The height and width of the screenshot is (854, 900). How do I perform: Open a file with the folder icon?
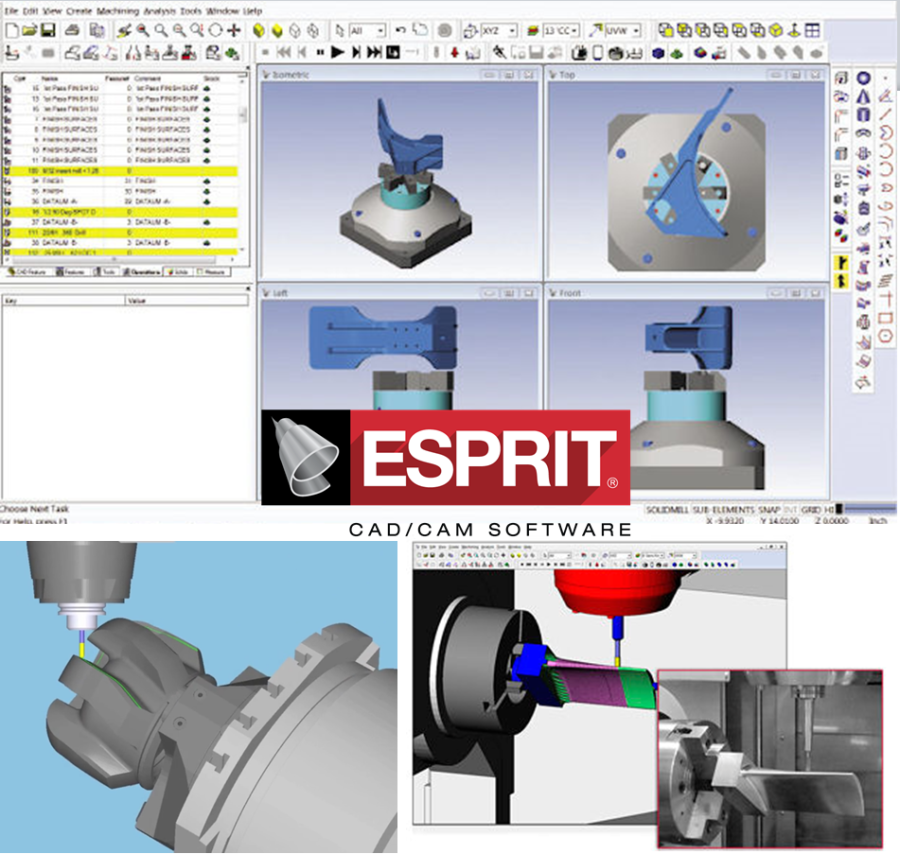pos(28,30)
